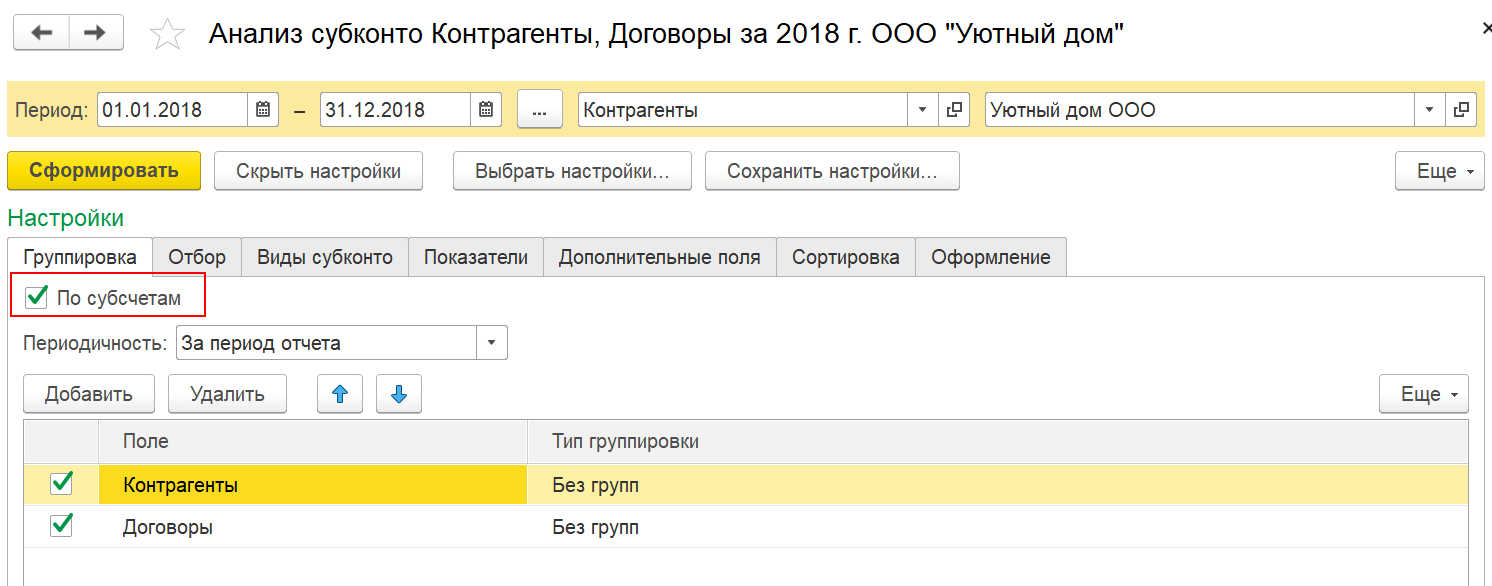
Task: Open calendar for end date 31.12.2018
Action: [485, 110]
